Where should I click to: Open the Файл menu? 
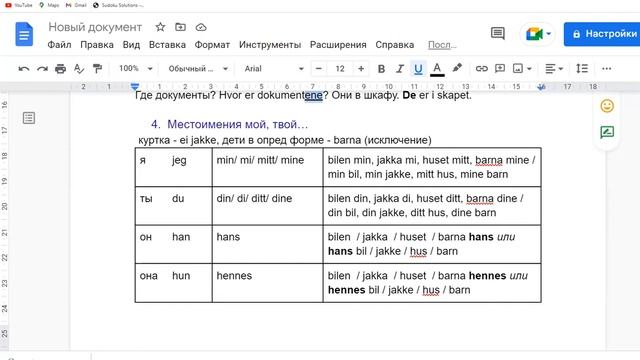tap(59, 45)
